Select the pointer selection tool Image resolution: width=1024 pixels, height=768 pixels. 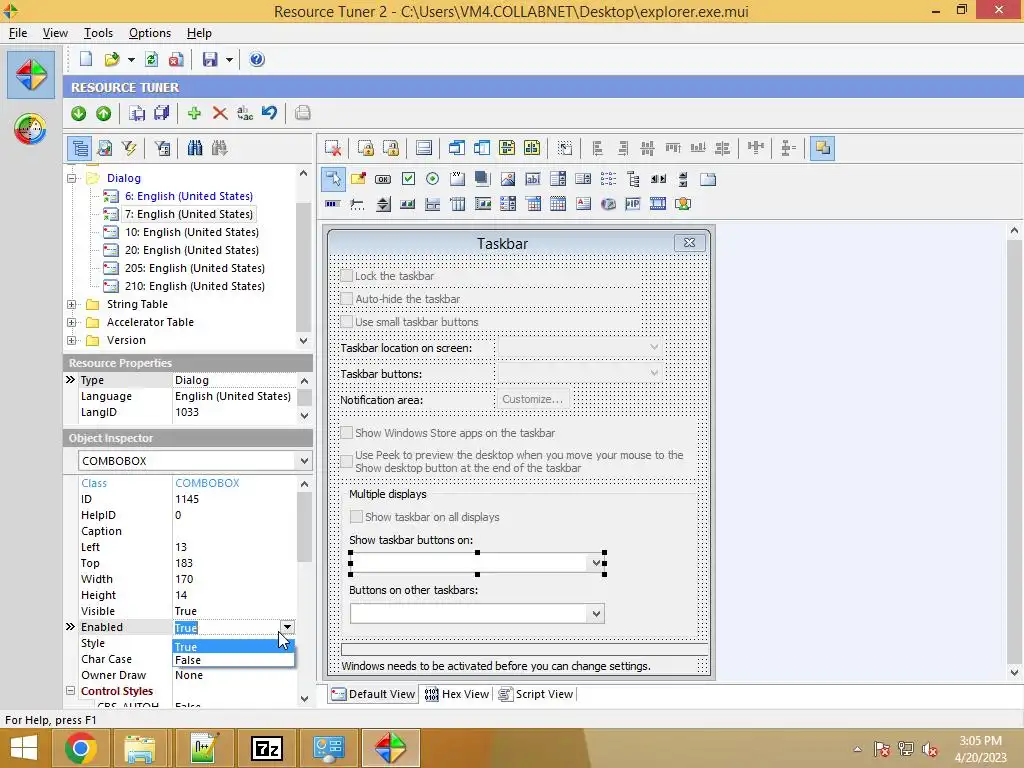pyautogui.click(x=333, y=178)
